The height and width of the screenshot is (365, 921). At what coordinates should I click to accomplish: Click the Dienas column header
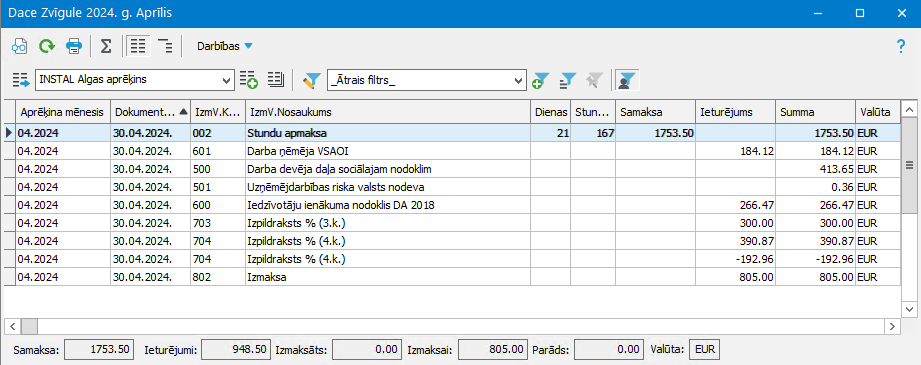(551, 112)
